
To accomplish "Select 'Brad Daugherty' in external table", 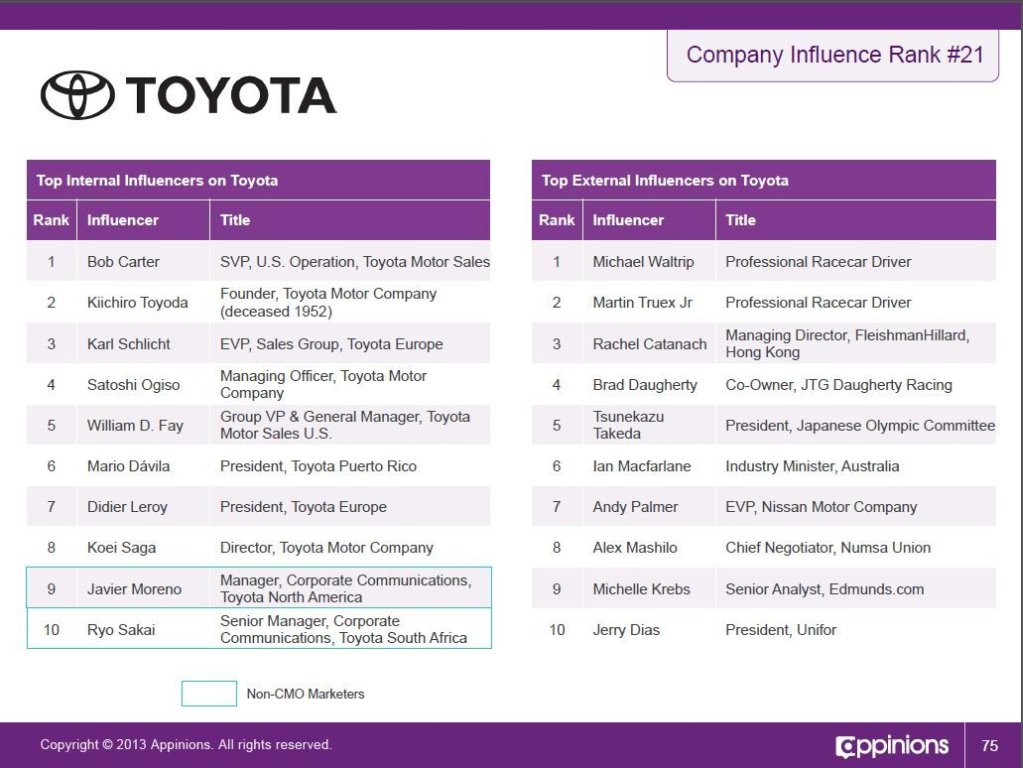I will (x=645, y=385).
